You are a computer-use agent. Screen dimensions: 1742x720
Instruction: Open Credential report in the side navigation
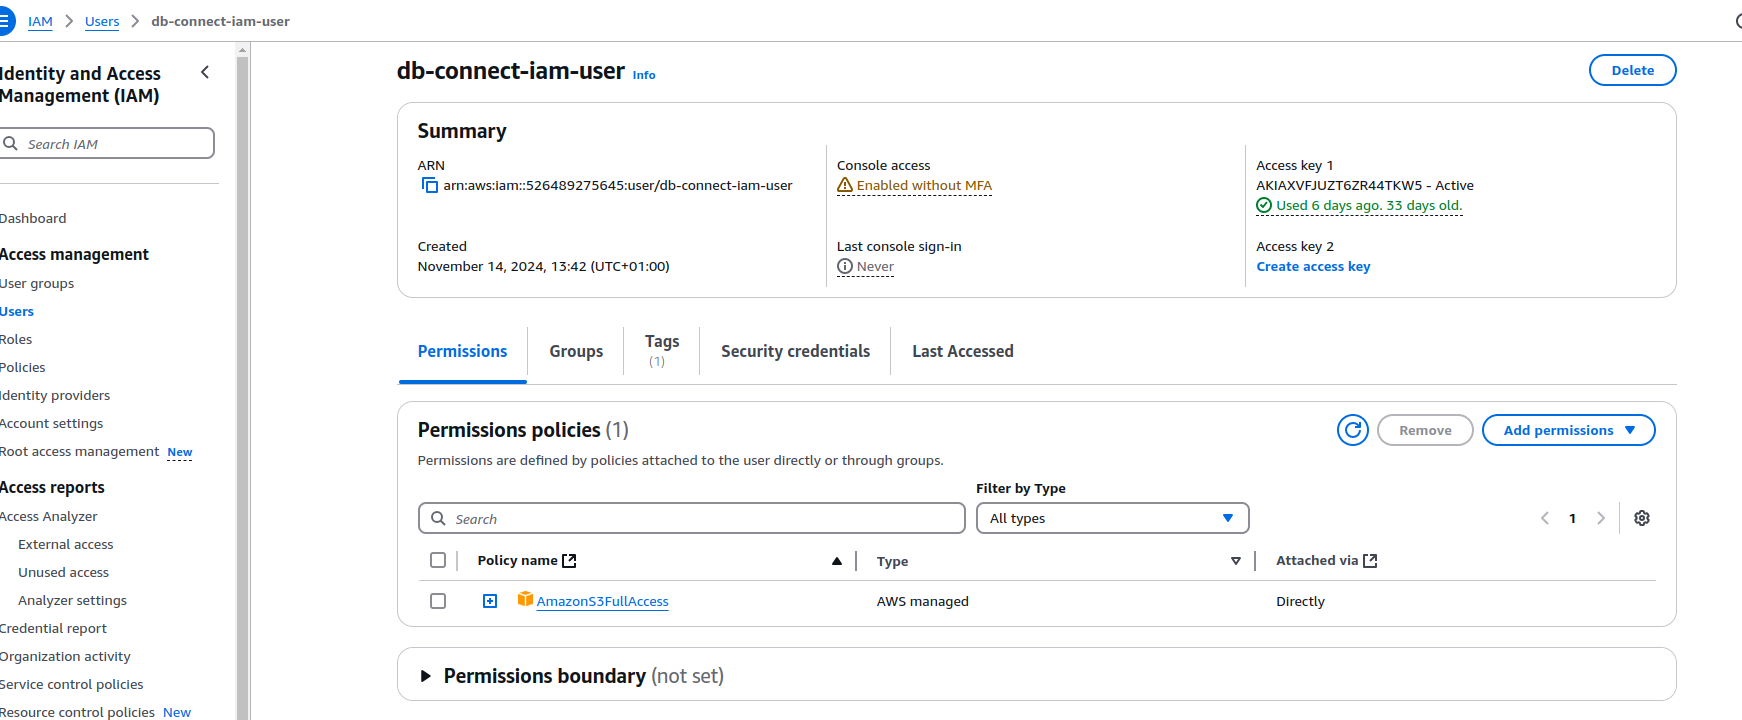(x=53, y=628)
